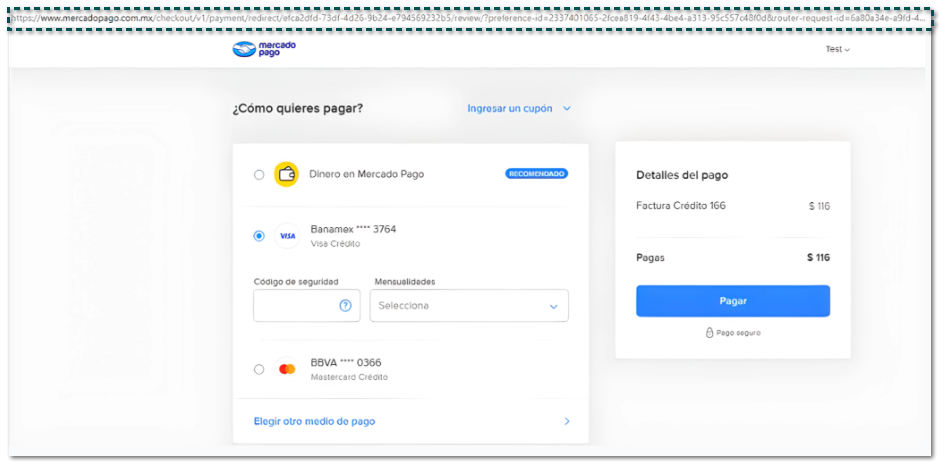
Task: Click the blue Pagar button
Action: 733,301
